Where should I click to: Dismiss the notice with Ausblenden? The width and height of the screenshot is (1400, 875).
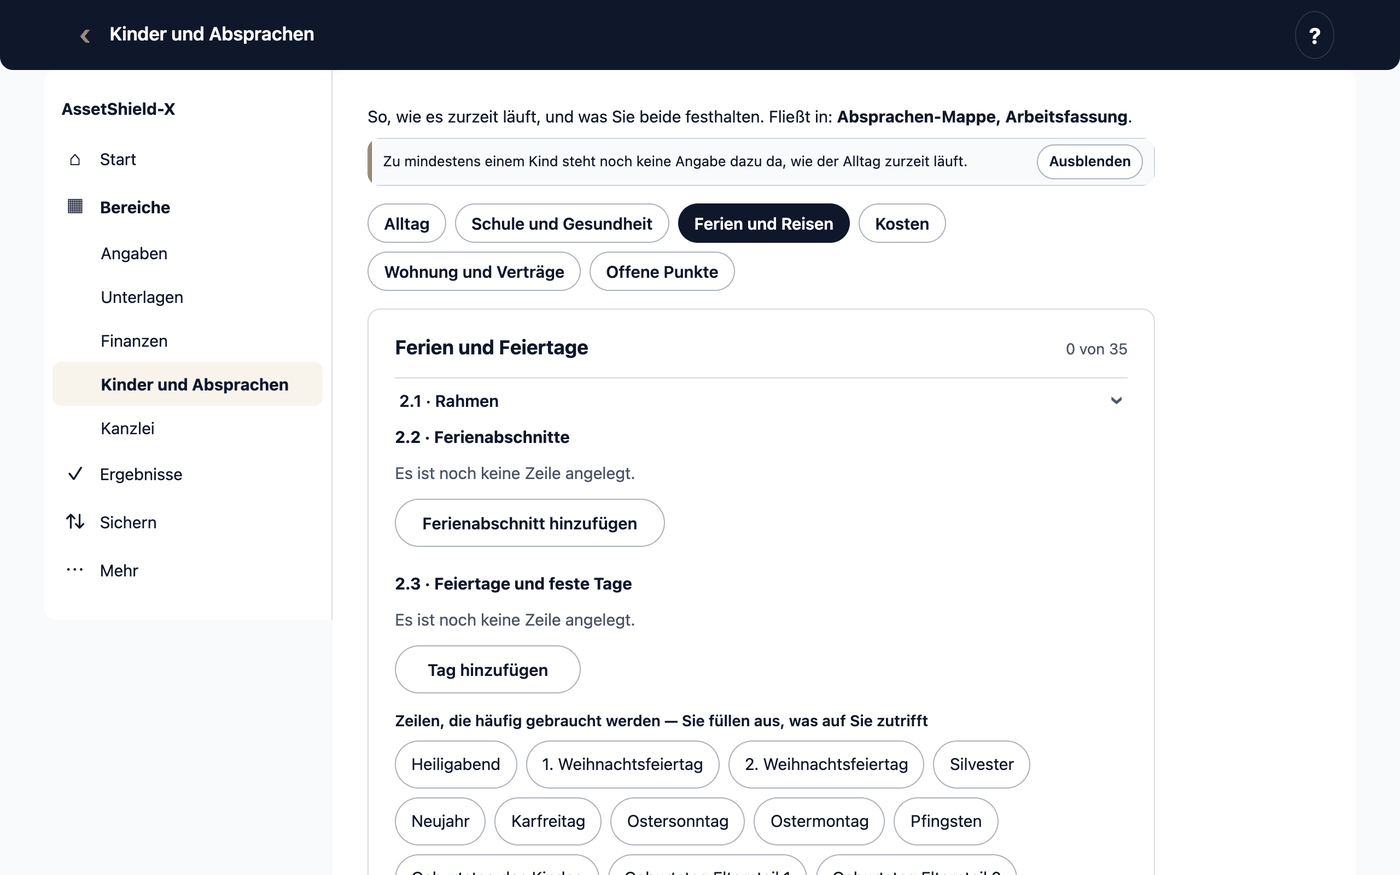(1090, 162)
